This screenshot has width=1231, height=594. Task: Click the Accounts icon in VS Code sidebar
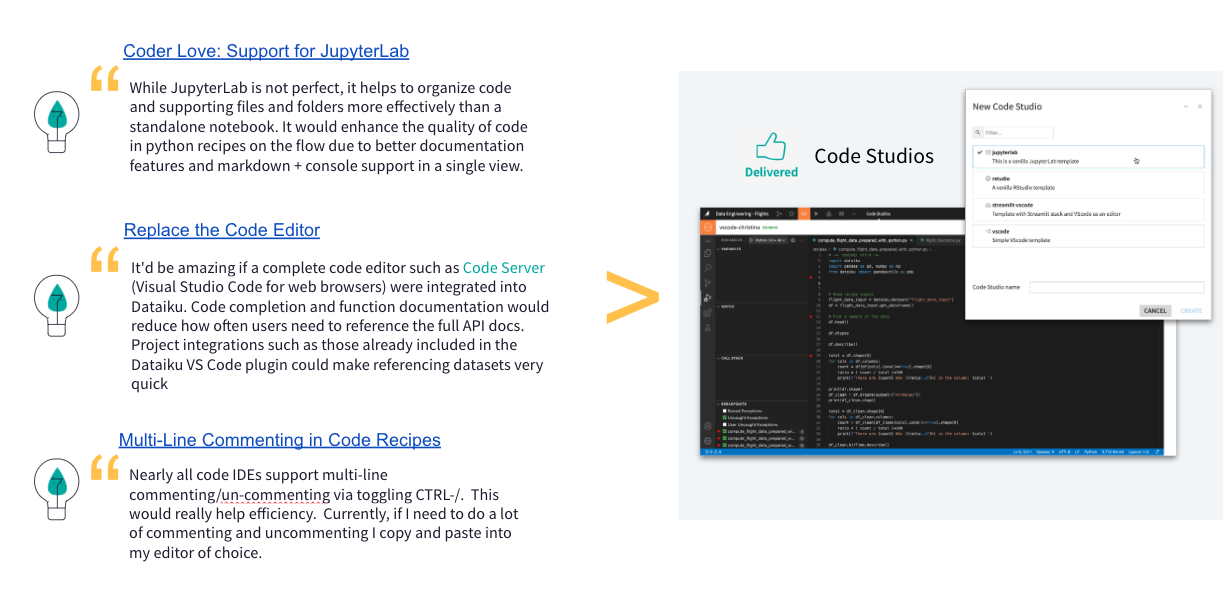click(708, 426)
